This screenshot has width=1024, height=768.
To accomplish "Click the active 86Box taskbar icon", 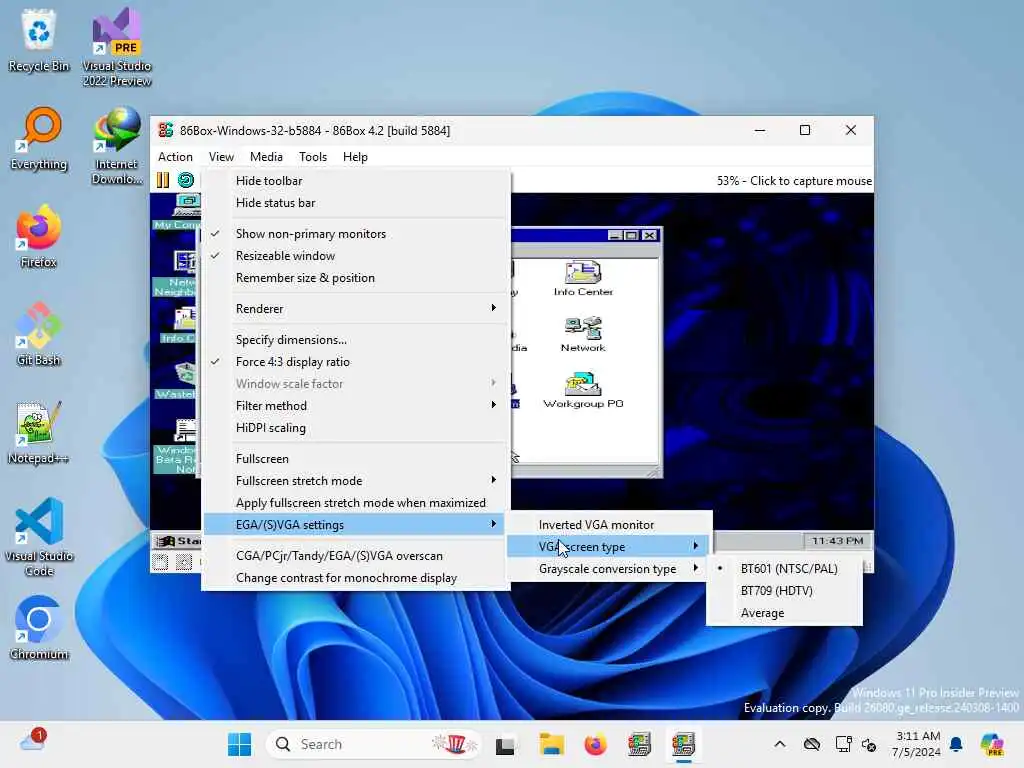I will click(x=683, y=744).
